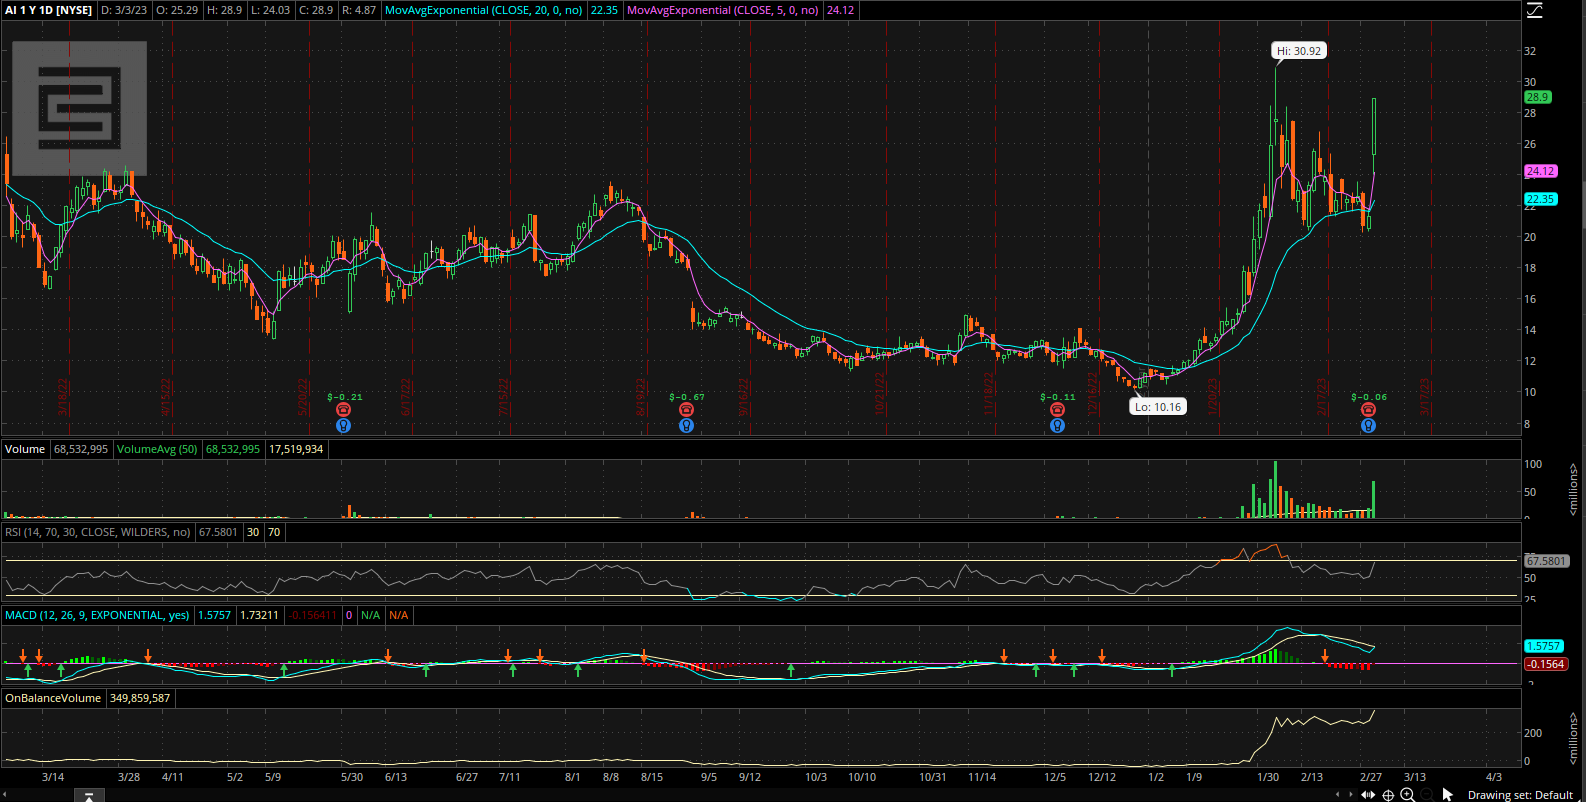
Task: Click the price axis auto-scale icon
Action: click(1534, 10)
